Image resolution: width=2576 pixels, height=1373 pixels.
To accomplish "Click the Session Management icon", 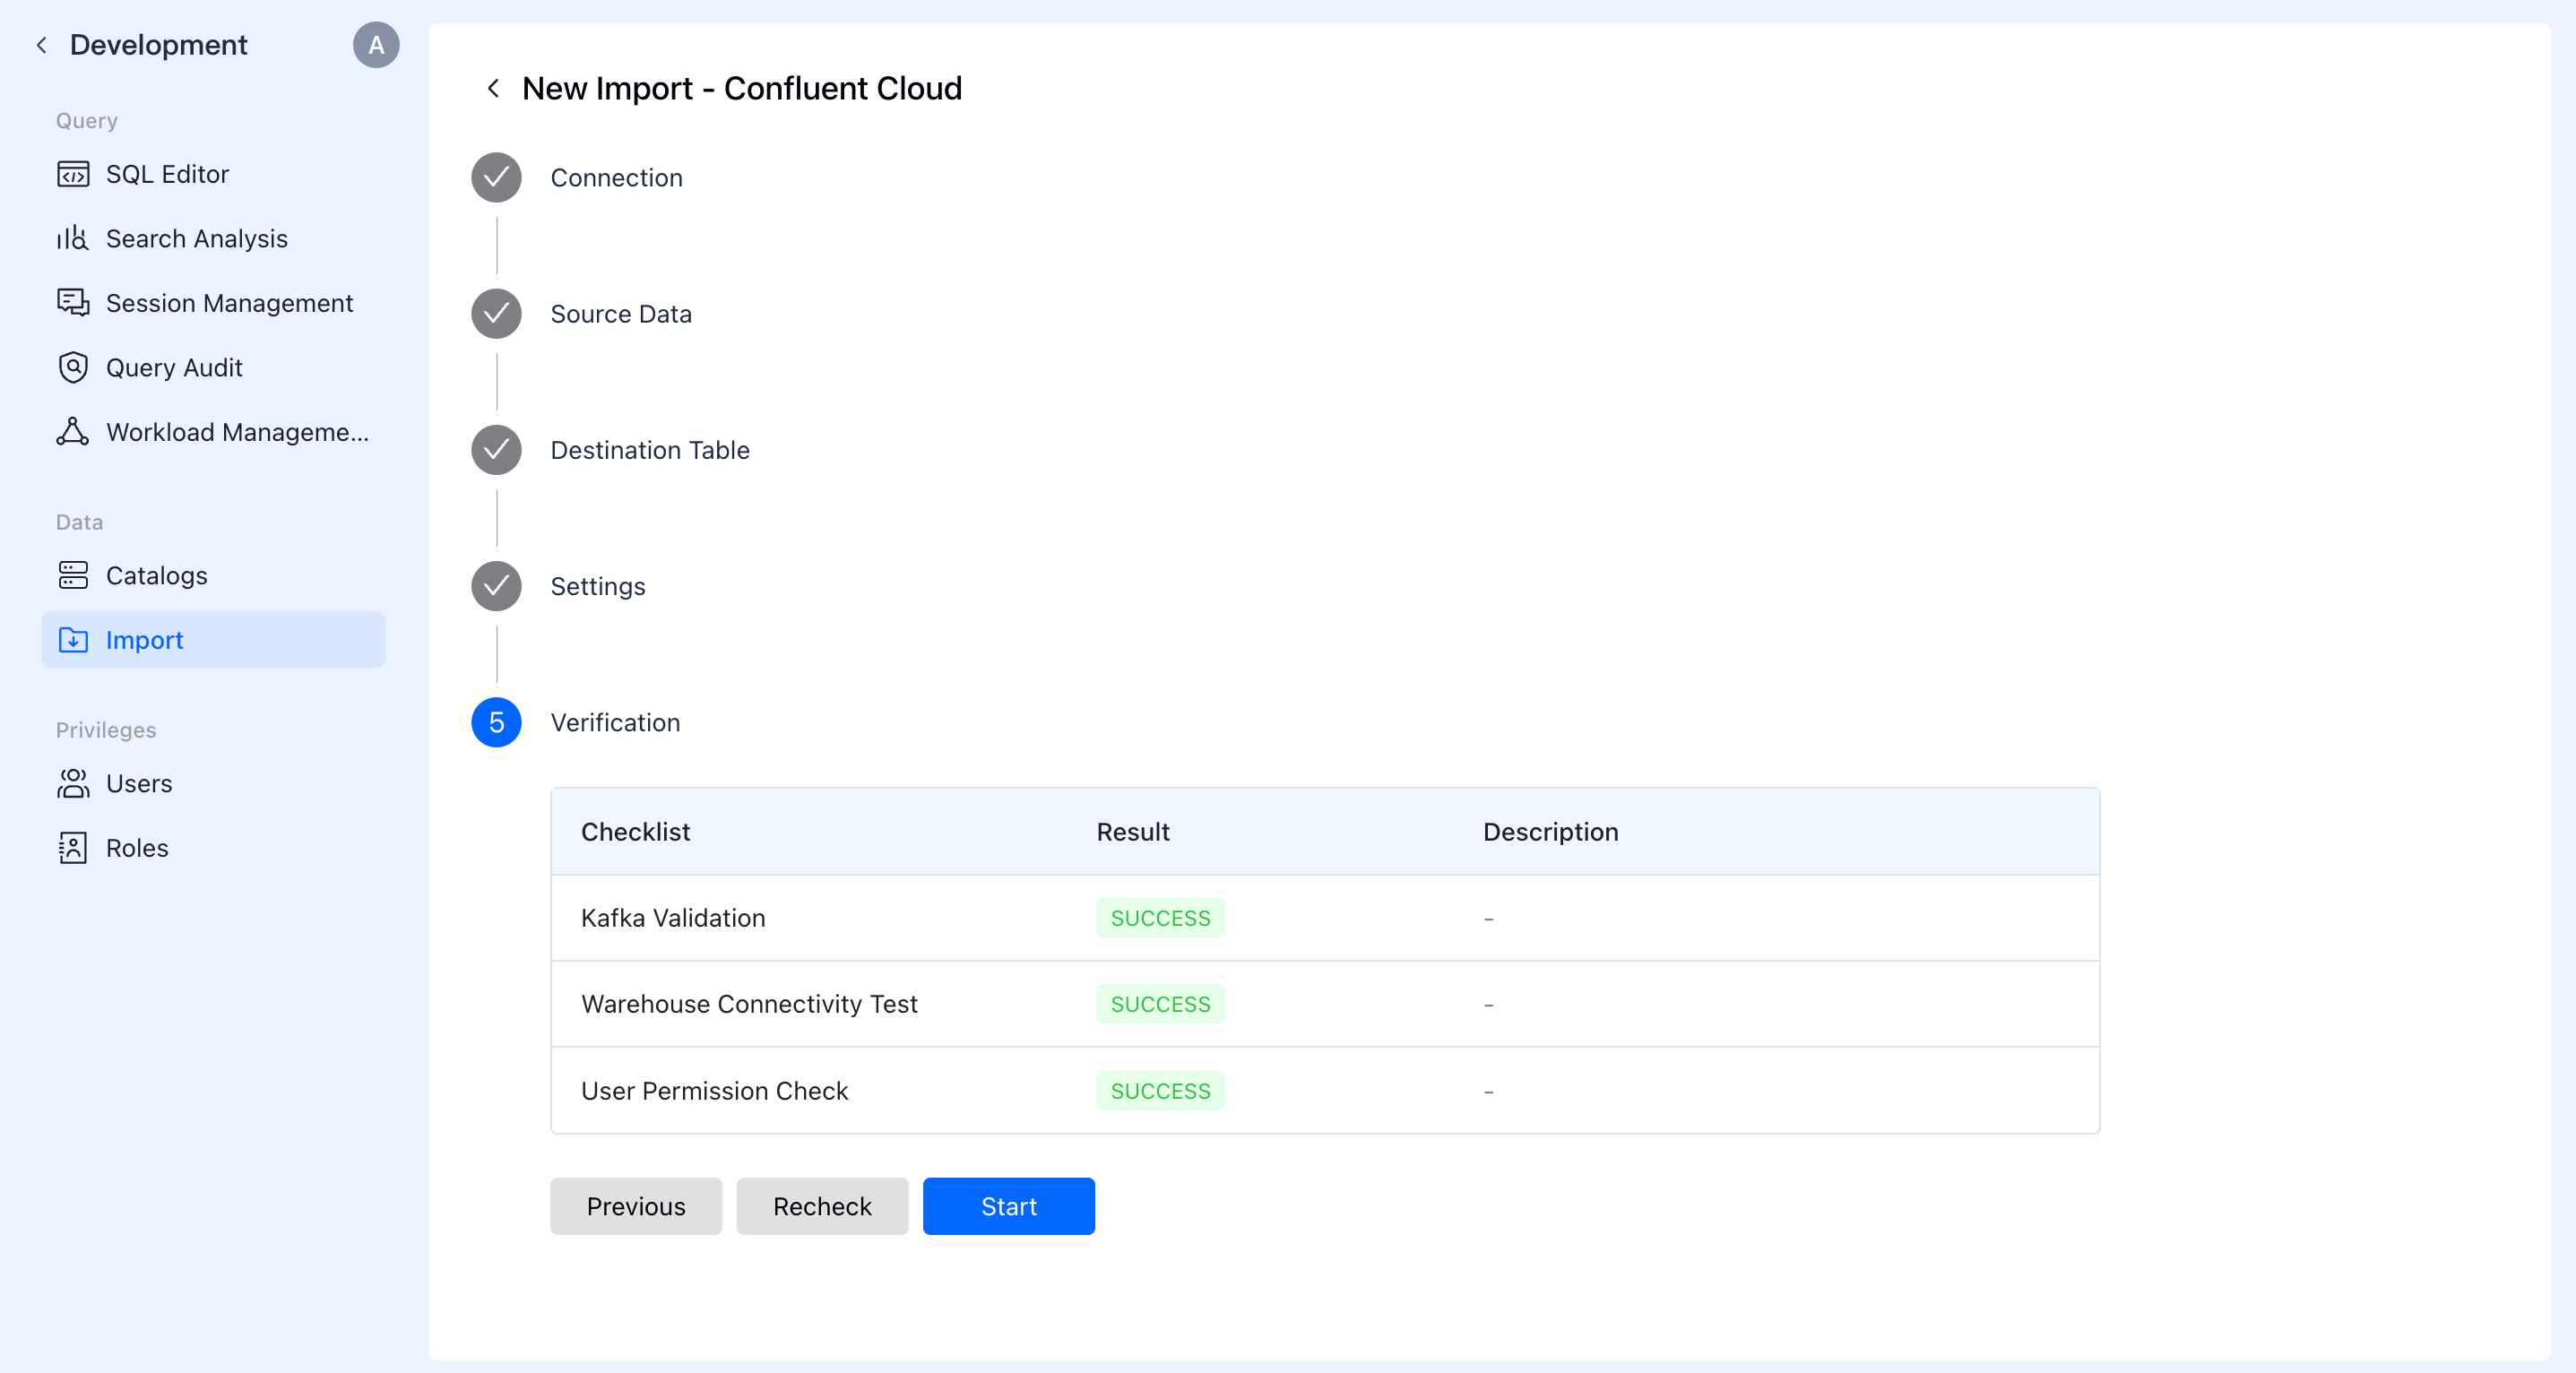I will 73,303.
